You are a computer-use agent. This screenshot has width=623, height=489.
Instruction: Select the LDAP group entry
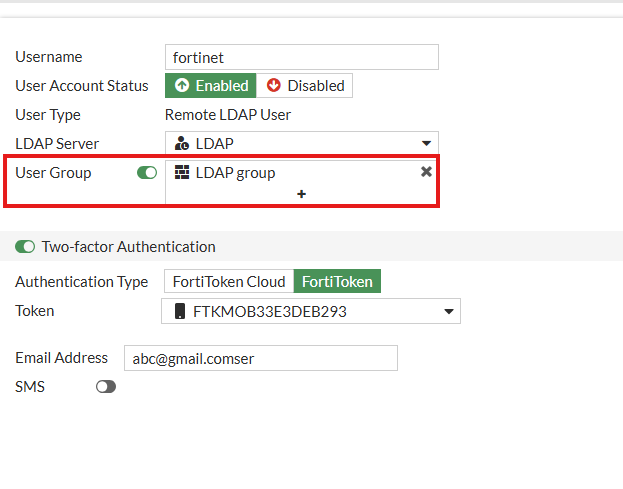click(236, 173)
